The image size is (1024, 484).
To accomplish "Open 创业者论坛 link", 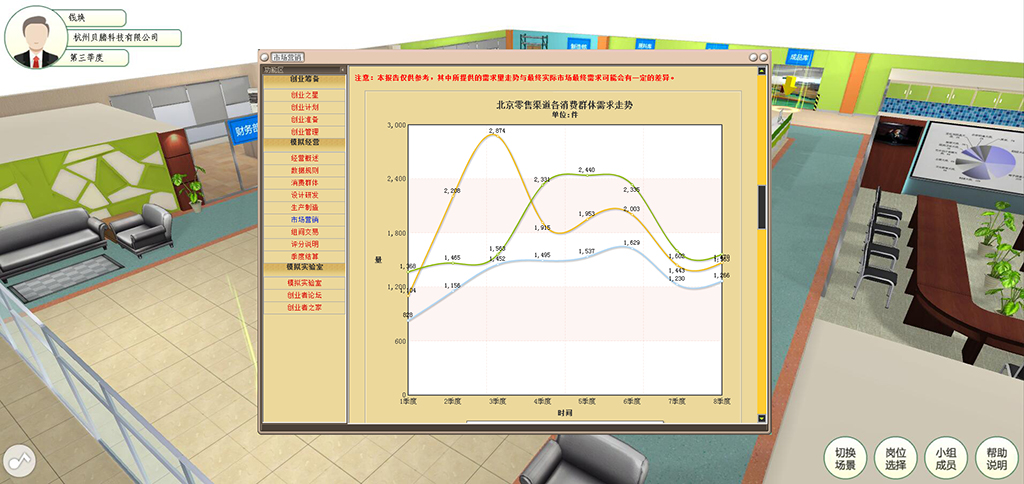I will 304,296.
